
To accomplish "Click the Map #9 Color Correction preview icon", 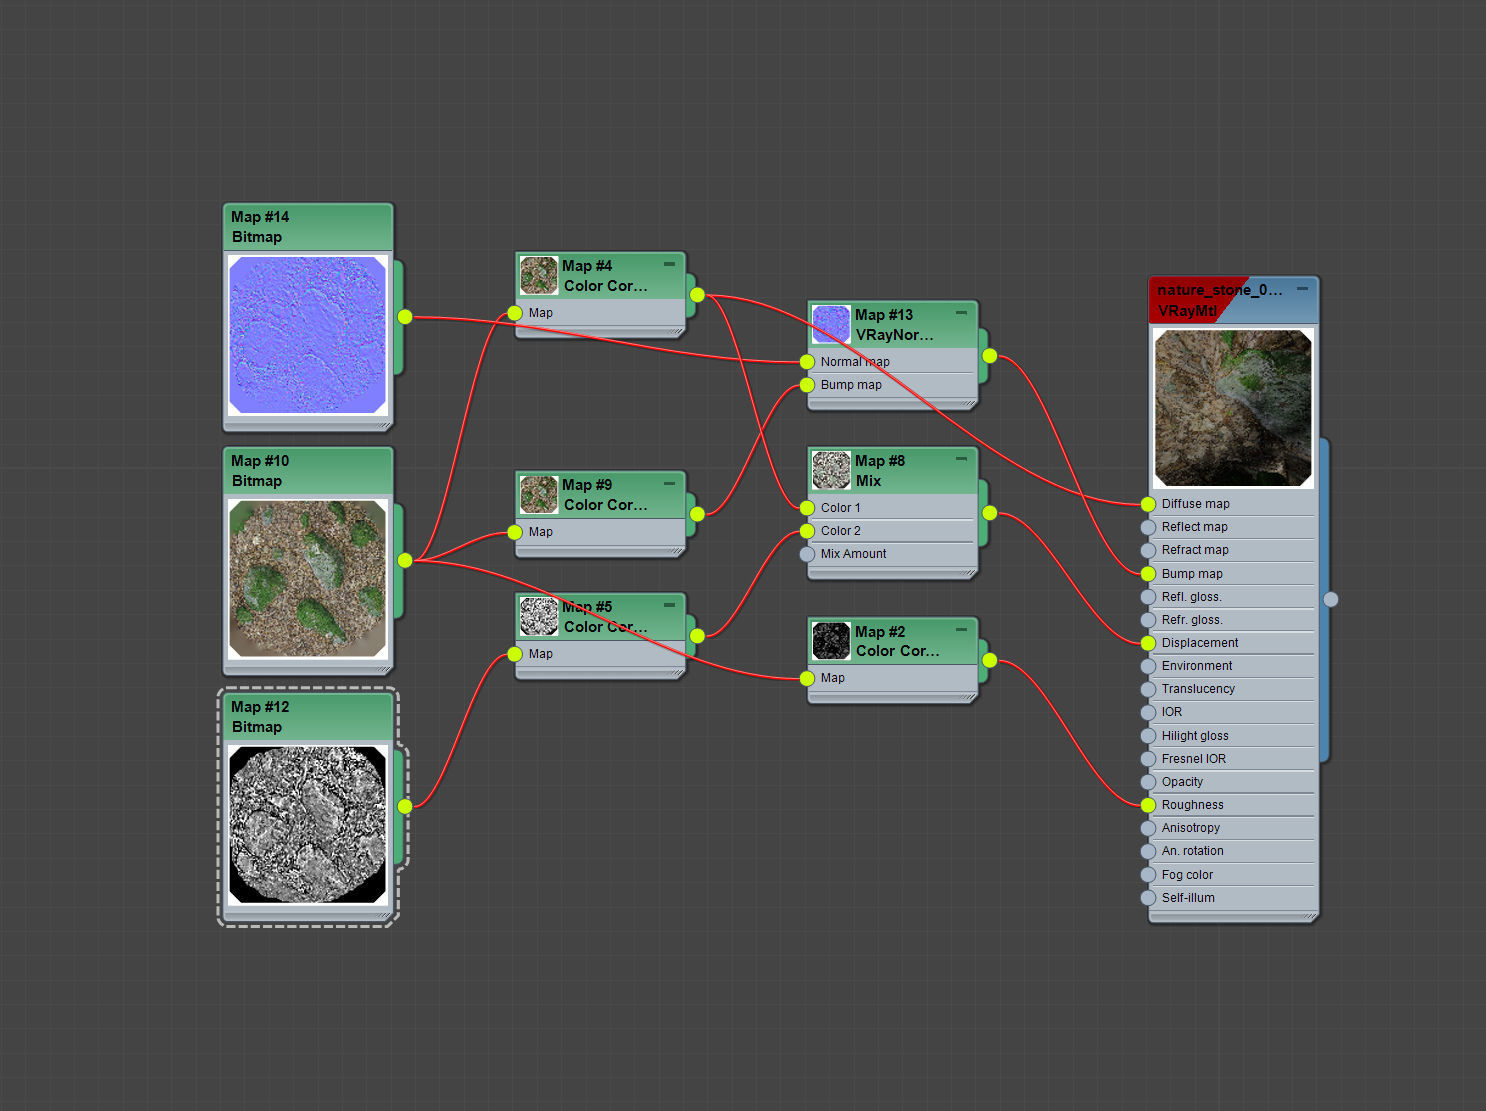I will pos(539,495).
